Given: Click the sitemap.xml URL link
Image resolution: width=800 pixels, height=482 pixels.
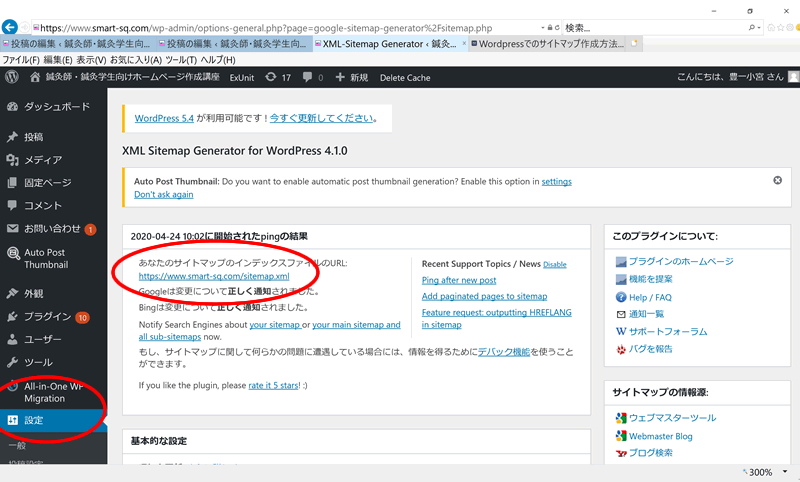Looking at the screenshot, I should point(214,276).
